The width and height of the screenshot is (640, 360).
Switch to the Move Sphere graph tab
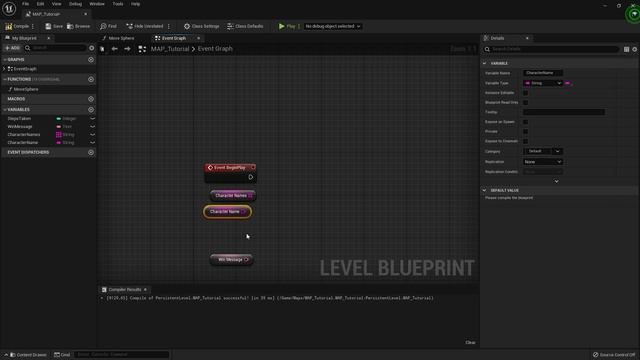(x=121, y=38)
